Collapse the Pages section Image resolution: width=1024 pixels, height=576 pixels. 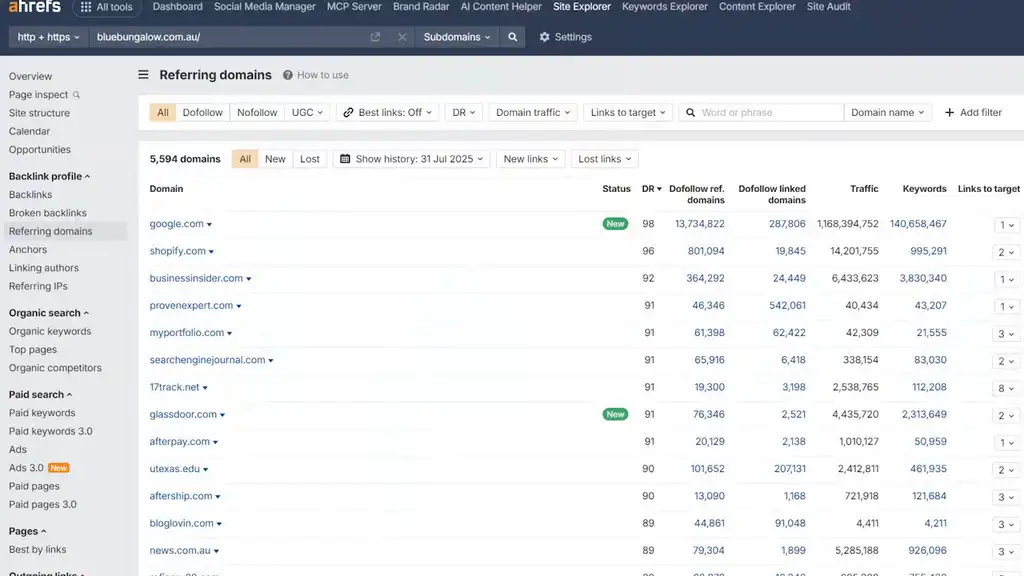click(27, 531)
